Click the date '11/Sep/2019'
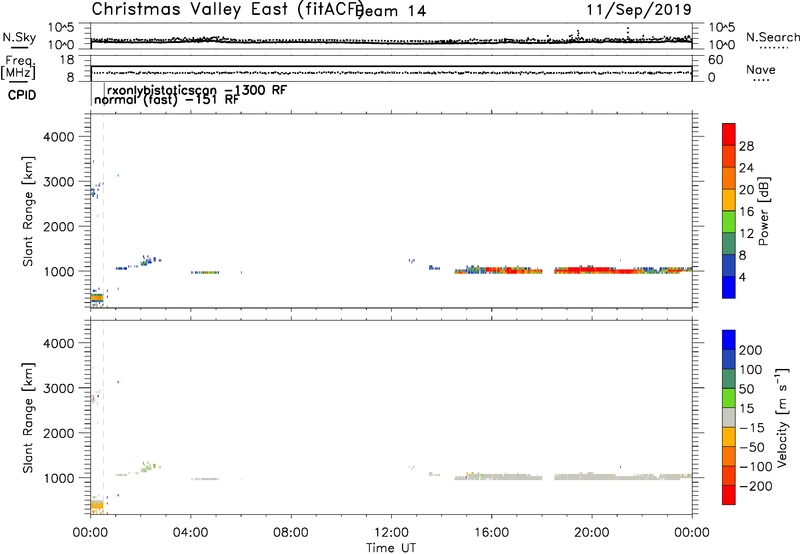 (x=639, y=10)
